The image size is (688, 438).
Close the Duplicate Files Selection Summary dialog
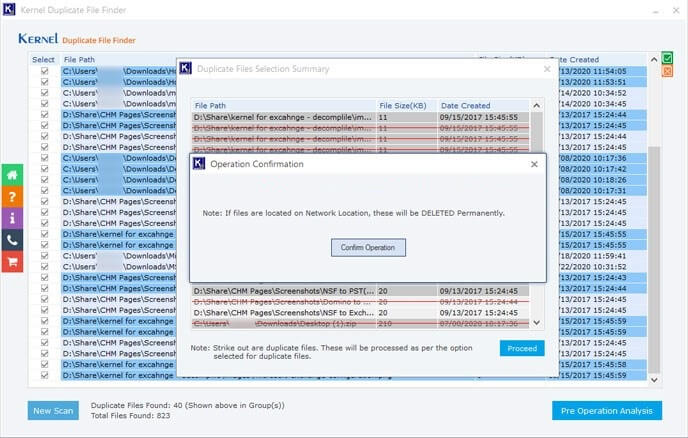coord(547,69)
